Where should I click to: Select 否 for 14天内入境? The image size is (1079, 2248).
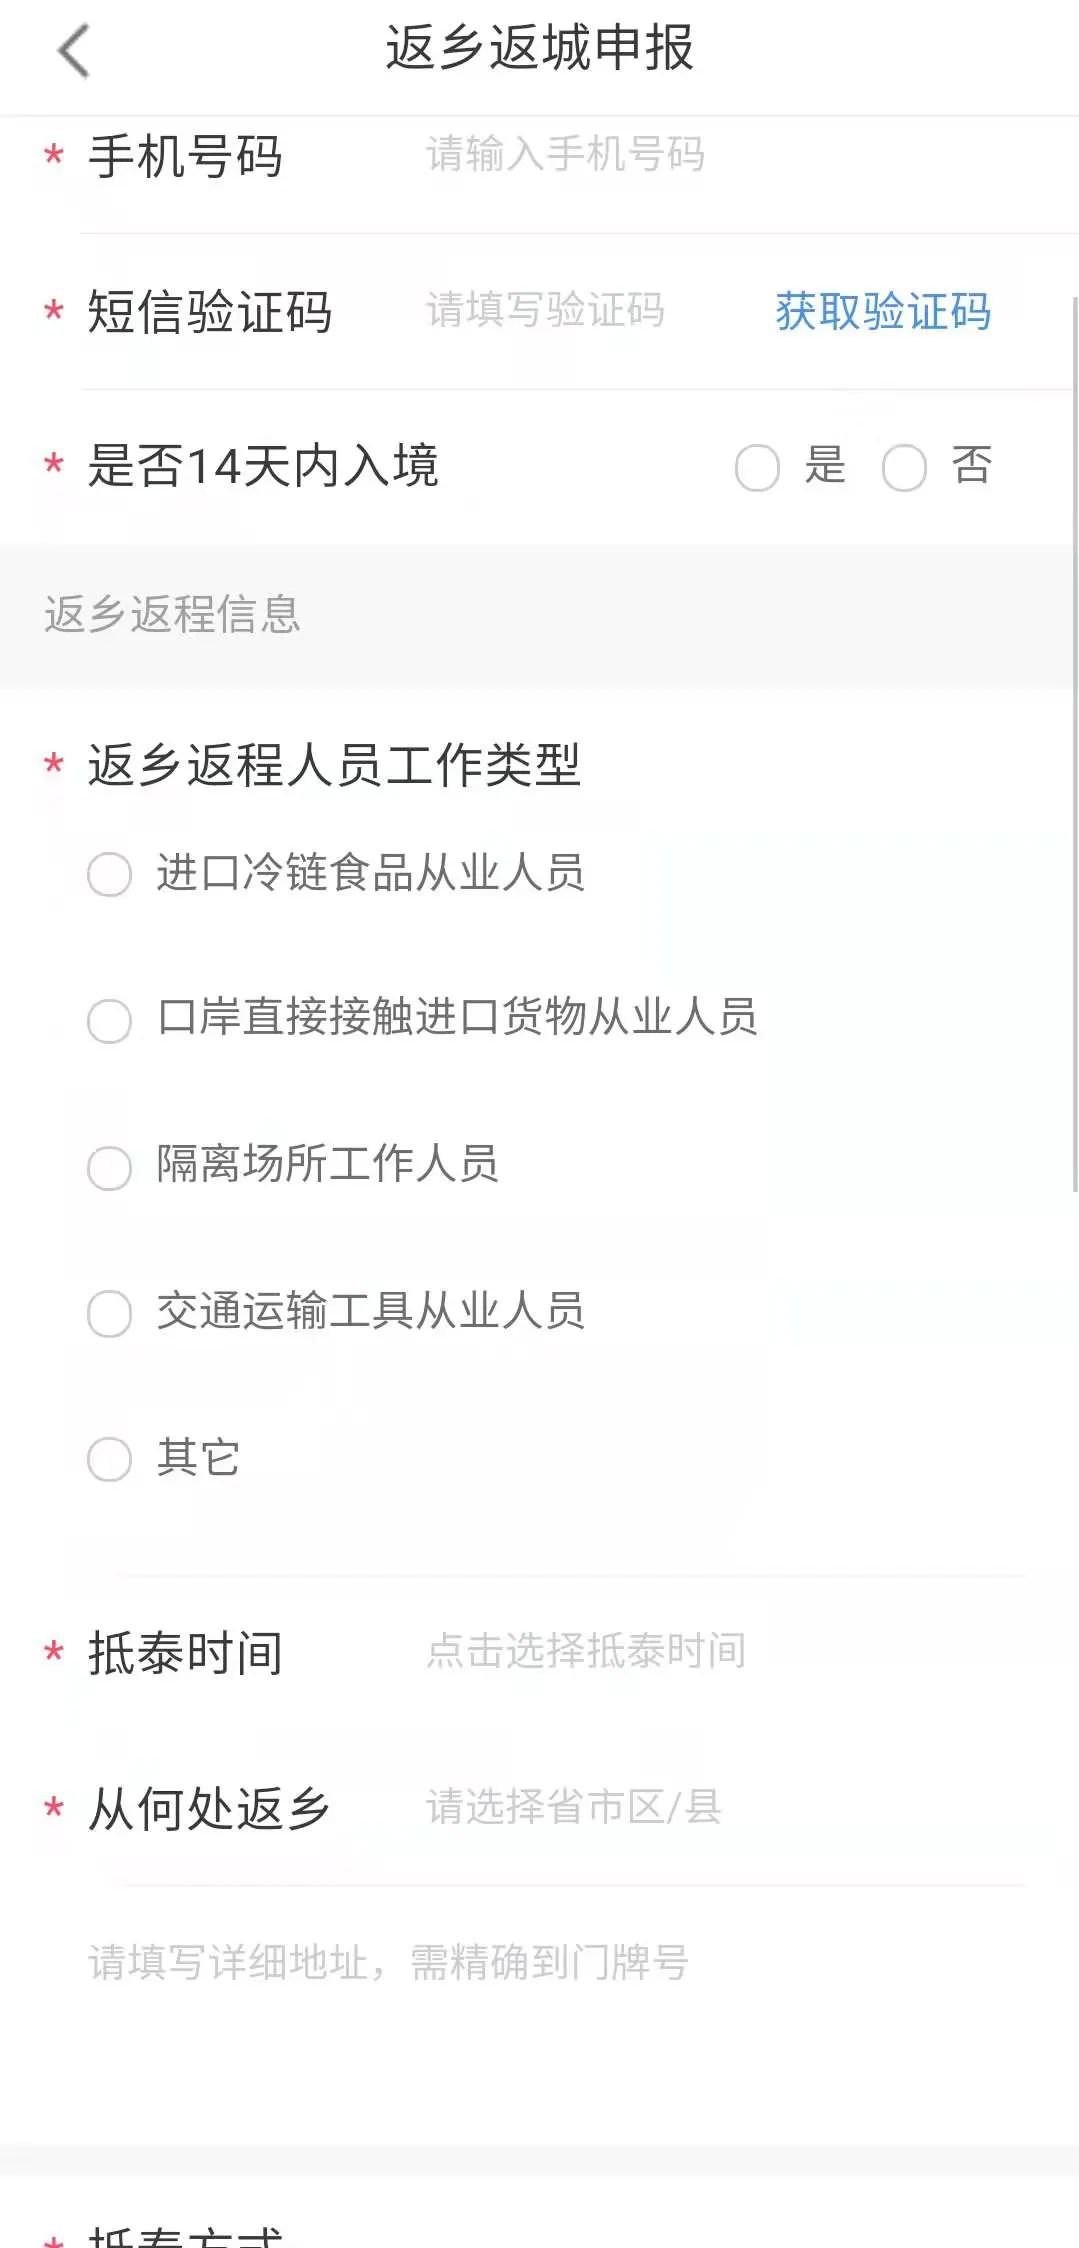tap(904, 467)
